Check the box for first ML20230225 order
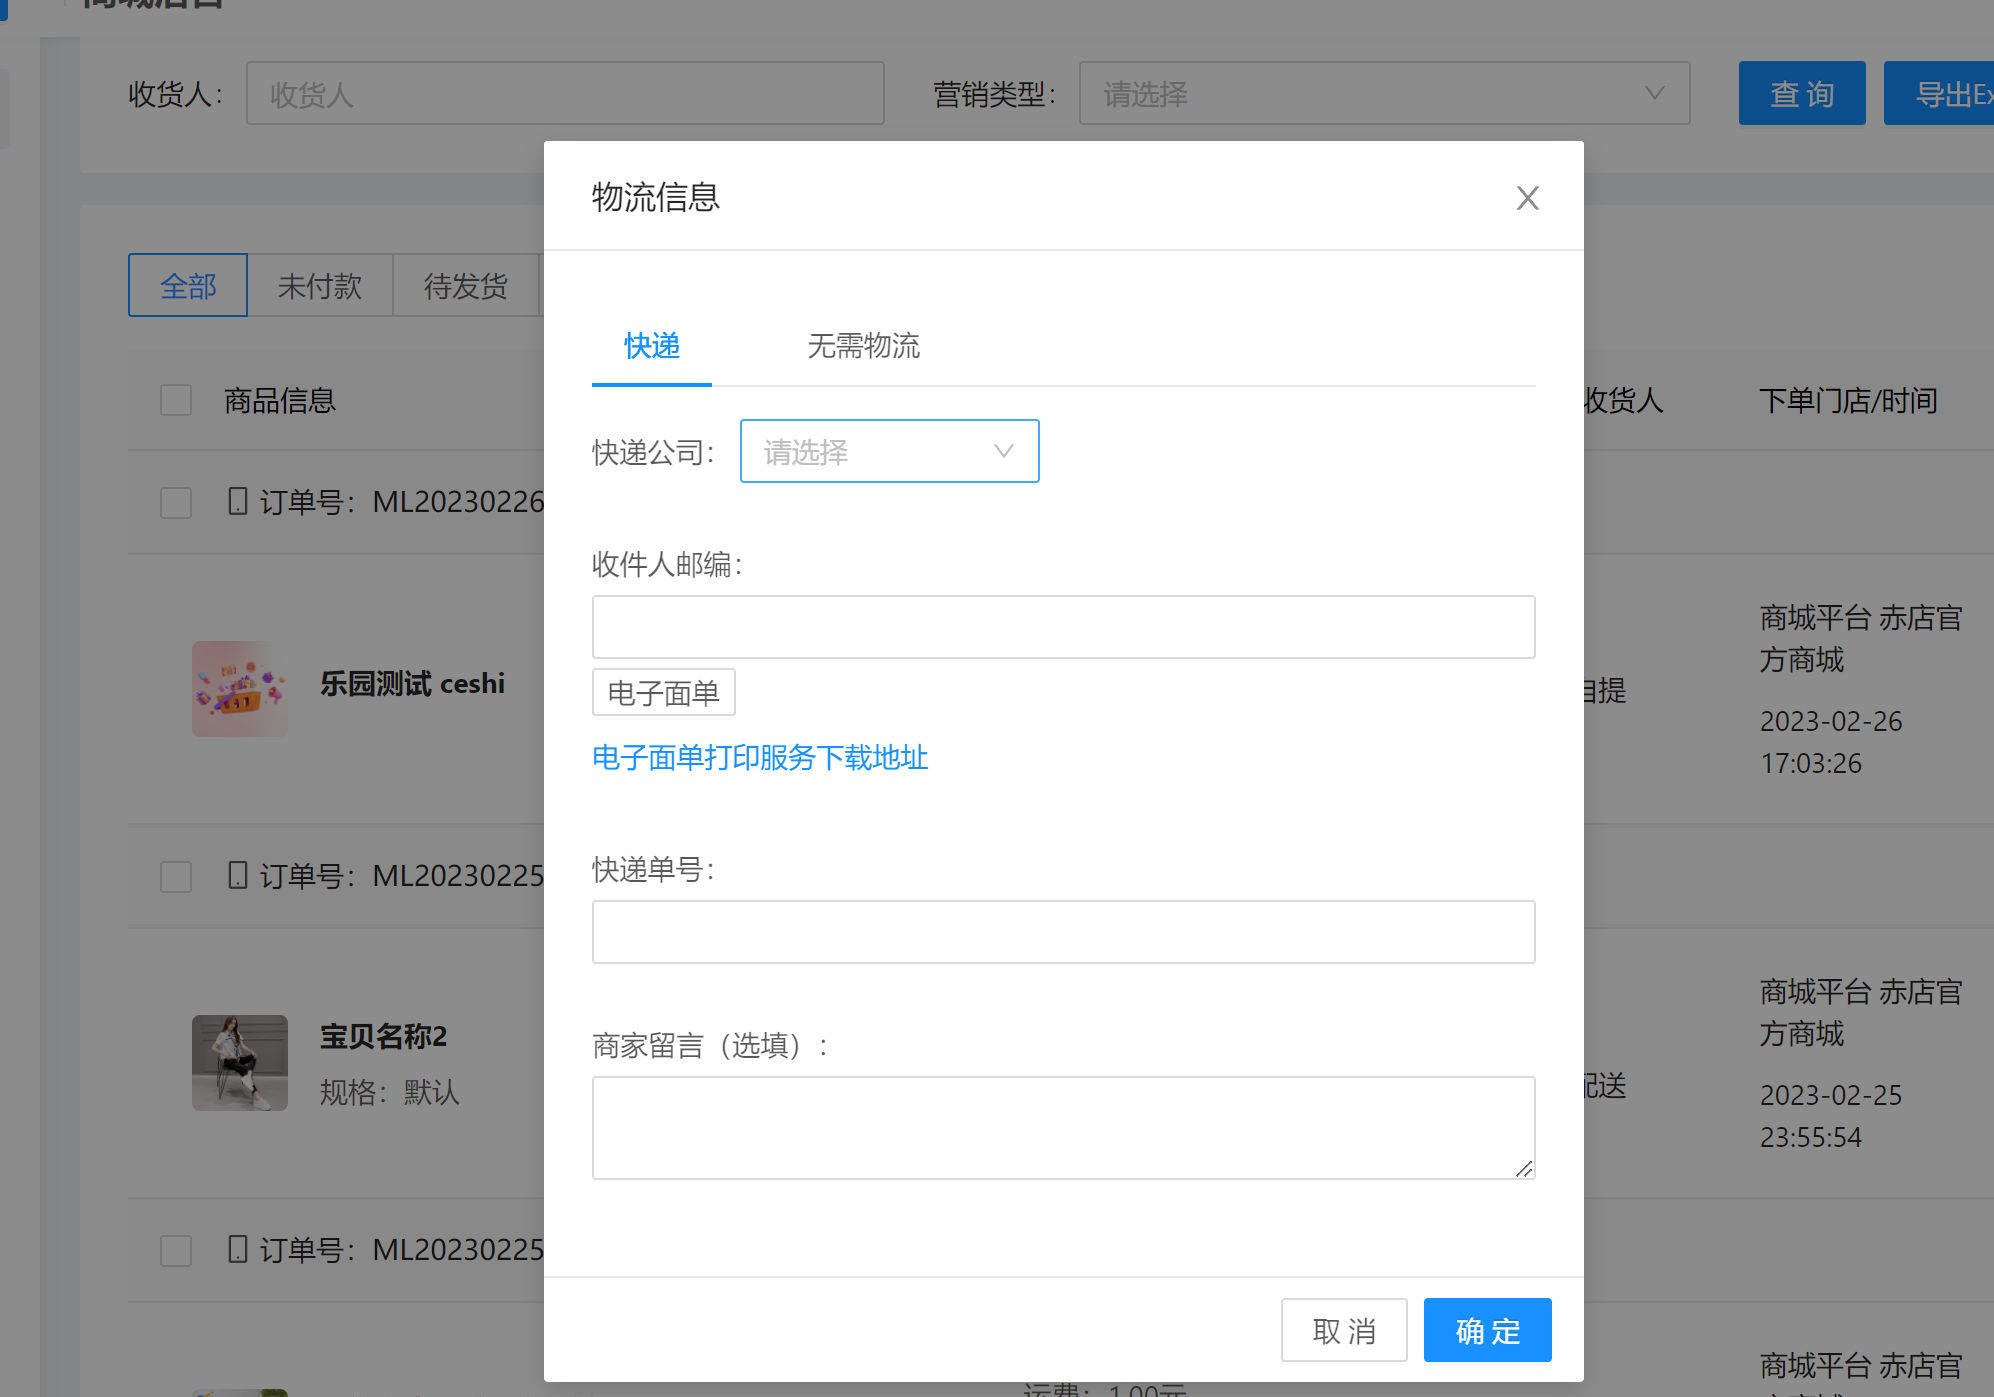This screenshot has width=1994, height=1397. tap(176, 876)
